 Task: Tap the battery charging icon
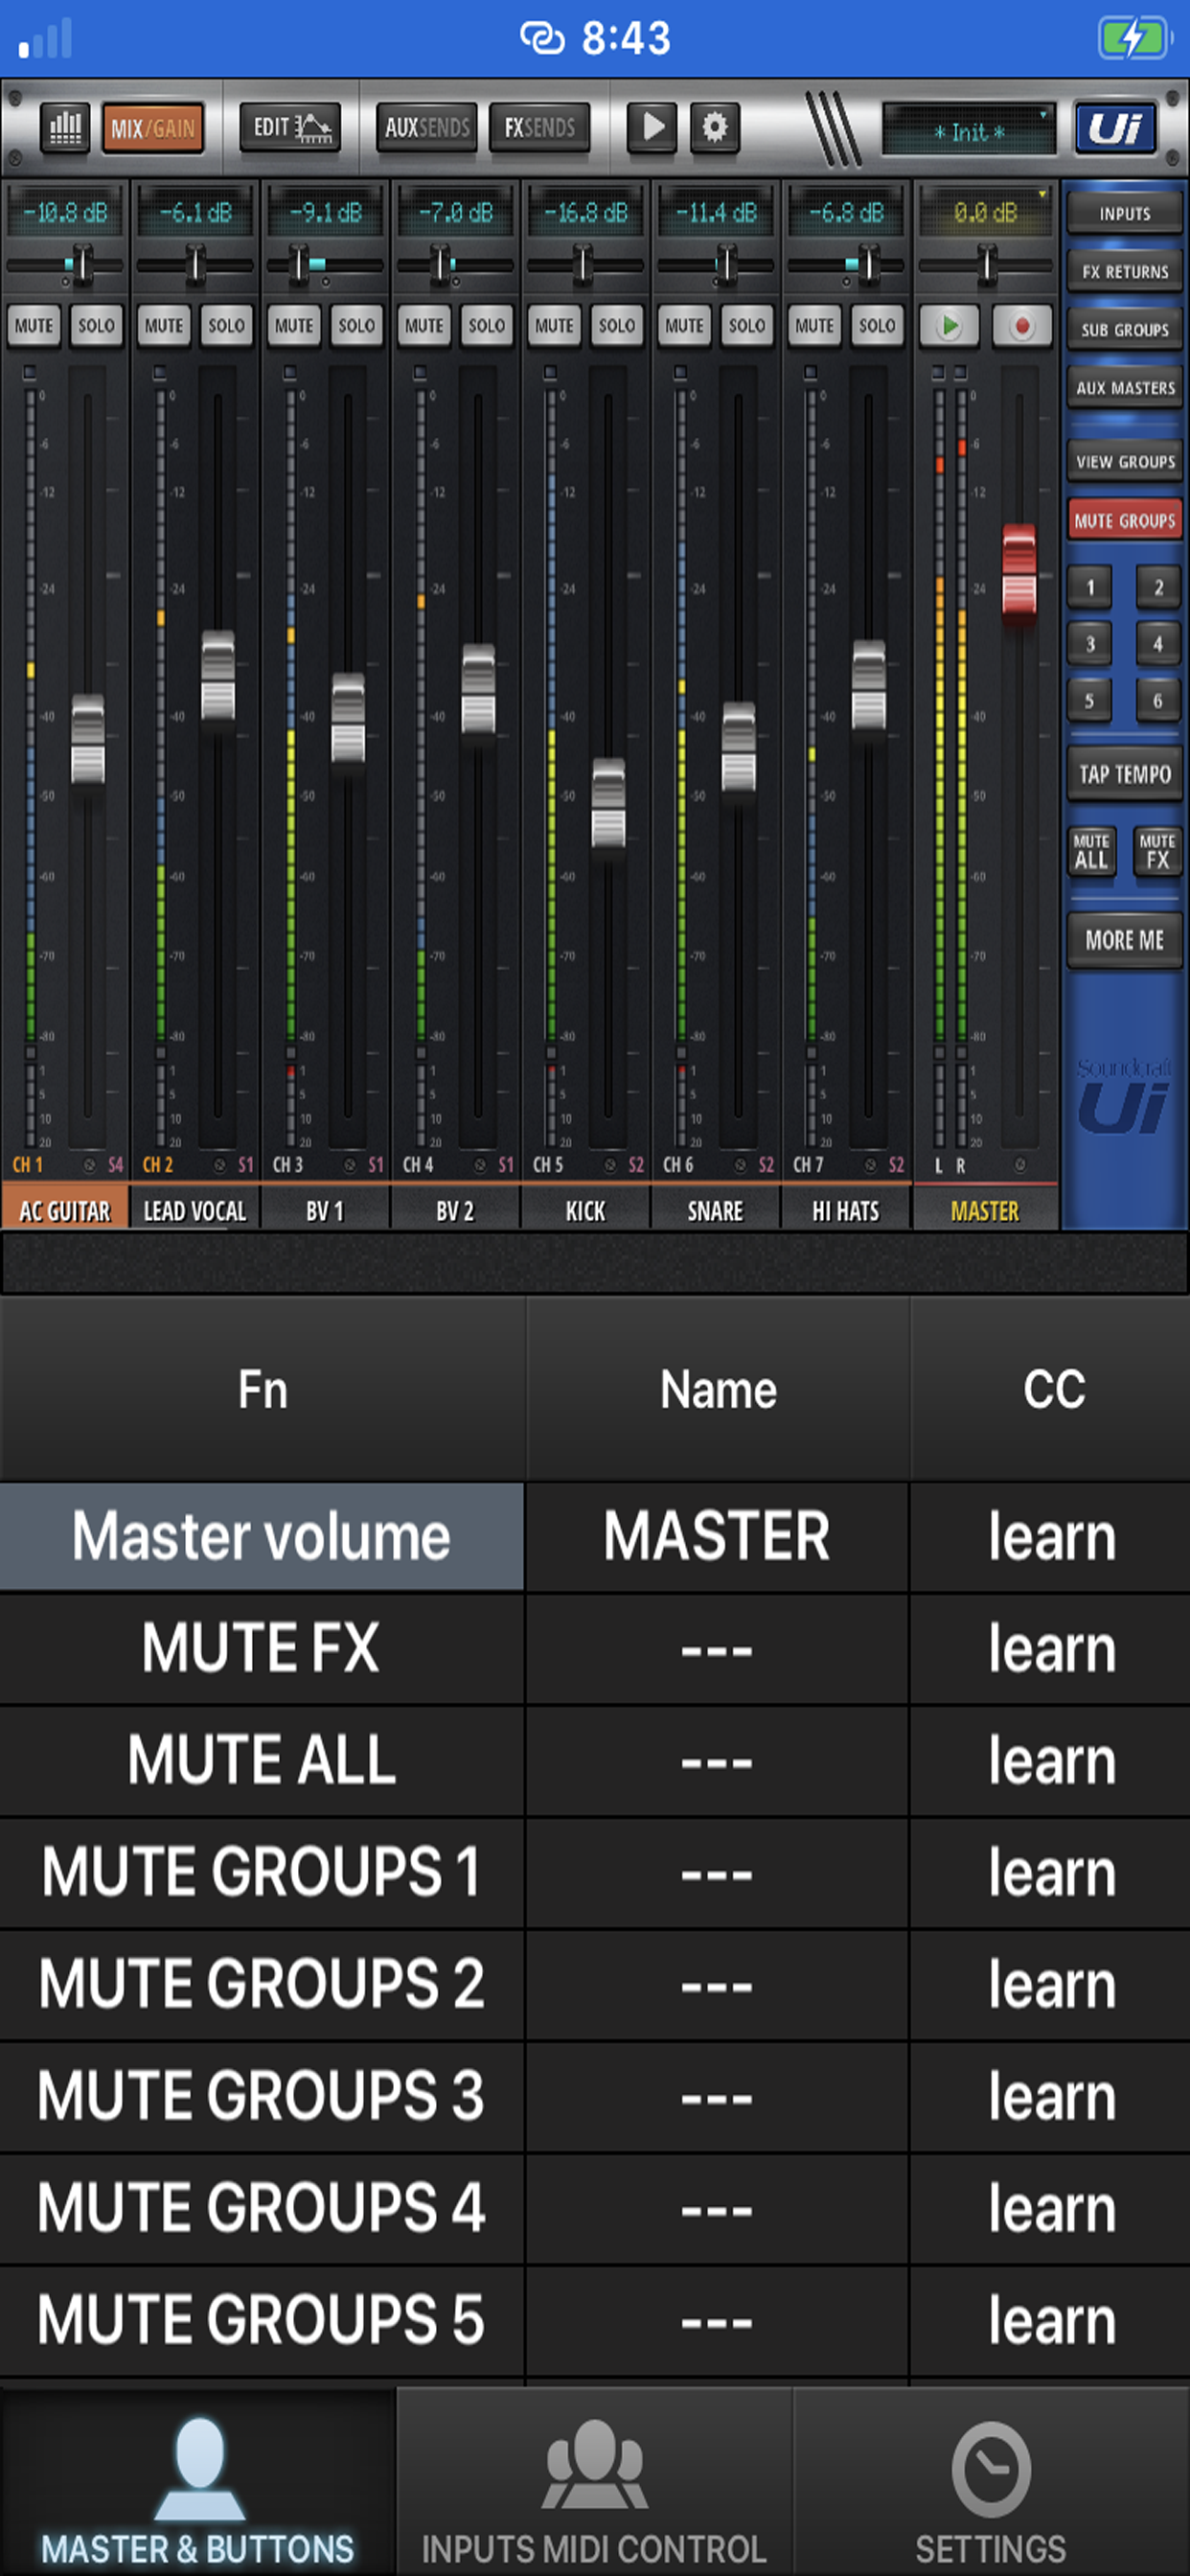1135,39
